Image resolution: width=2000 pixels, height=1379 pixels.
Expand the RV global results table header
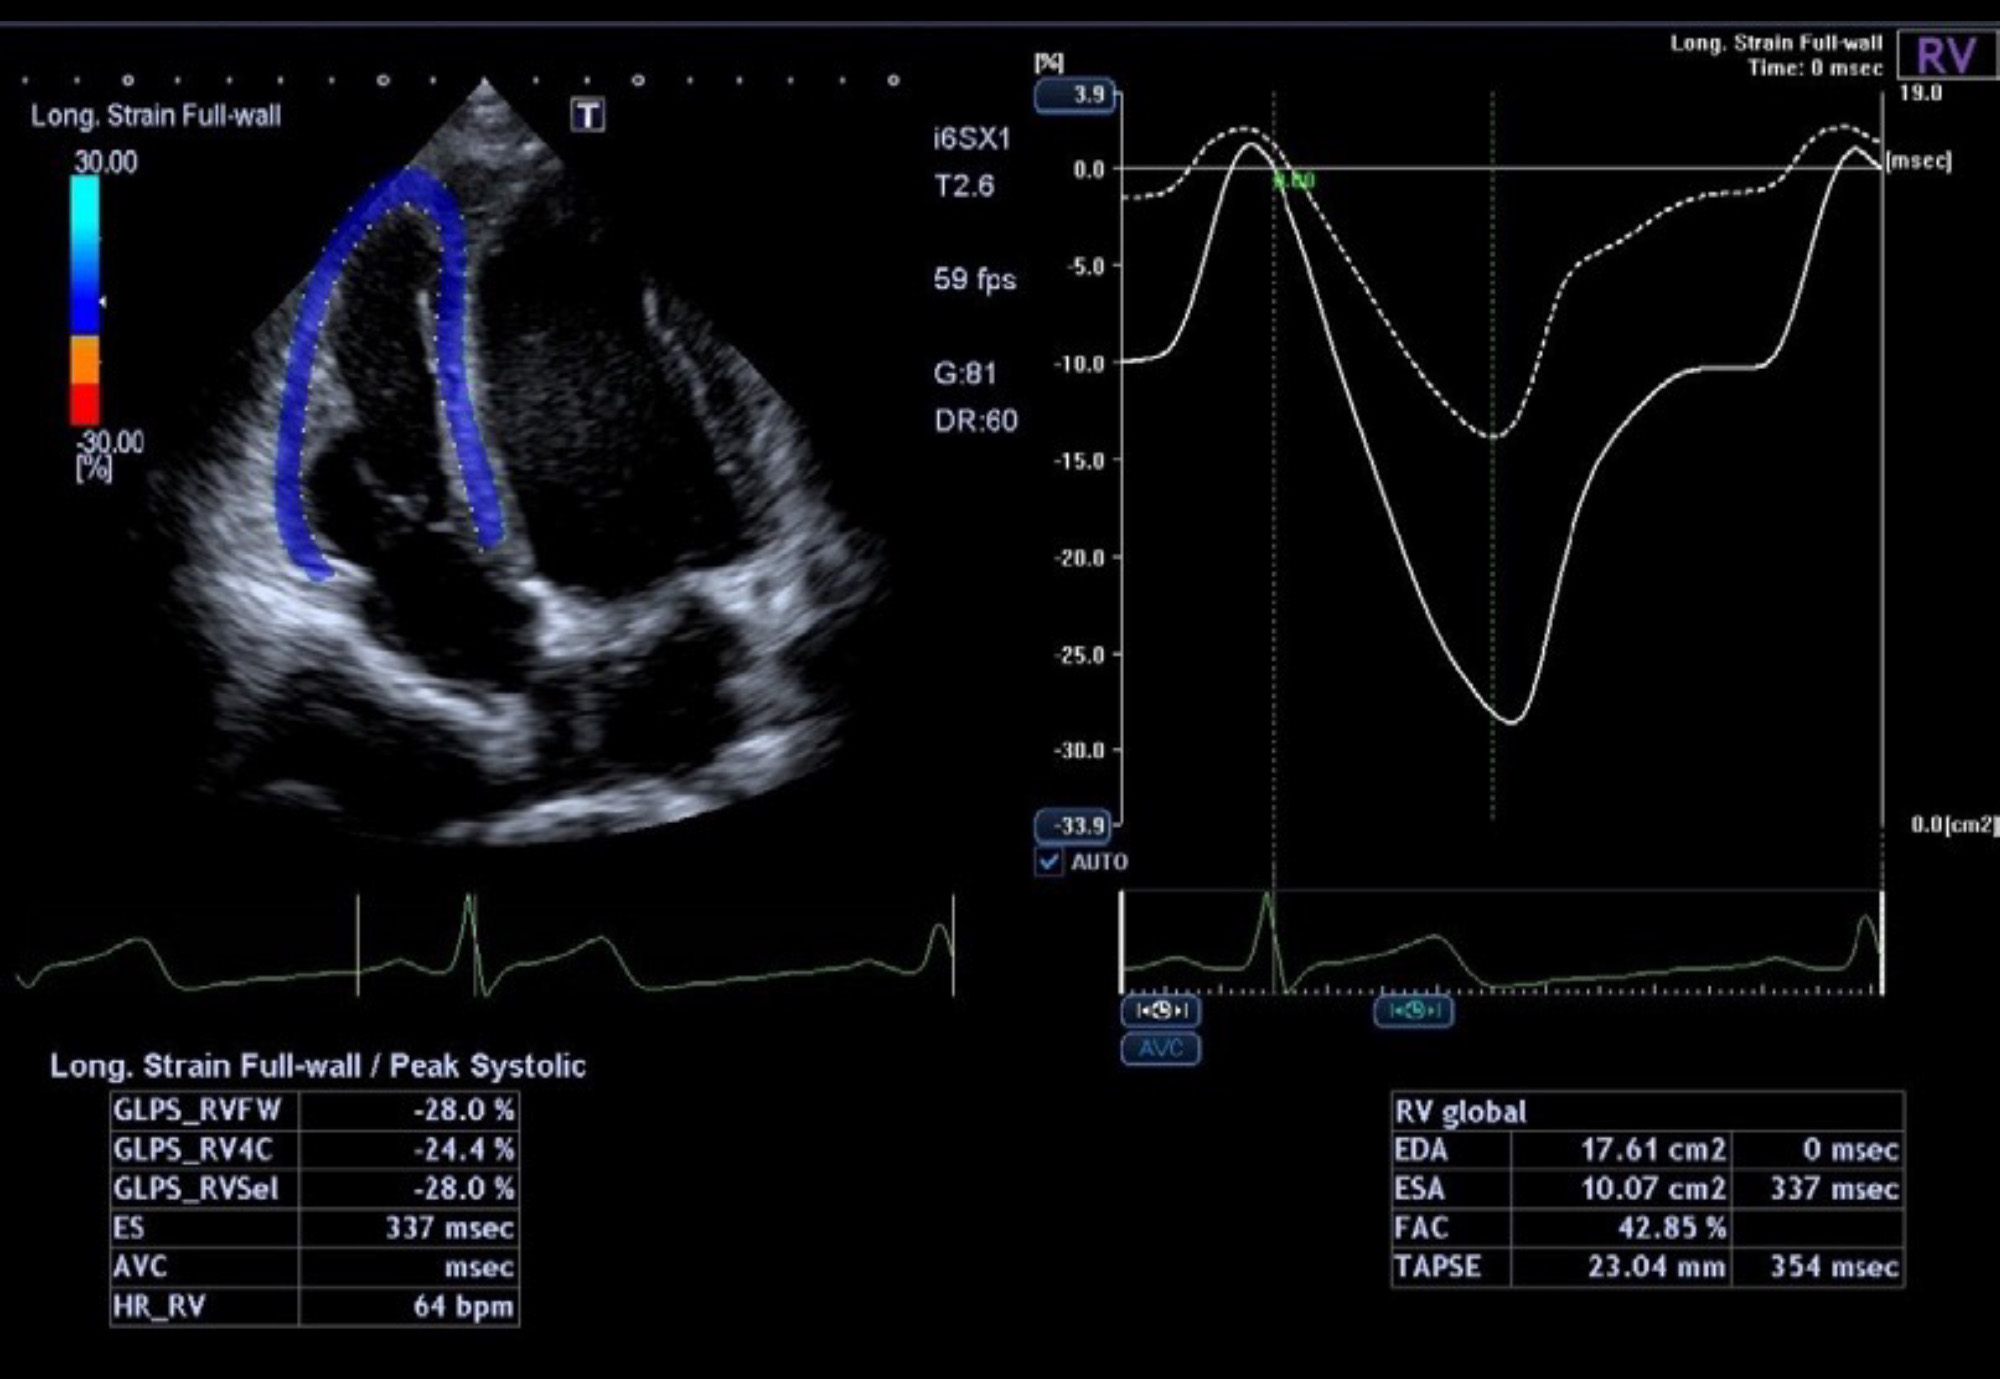click(x=1462, y=1110)
